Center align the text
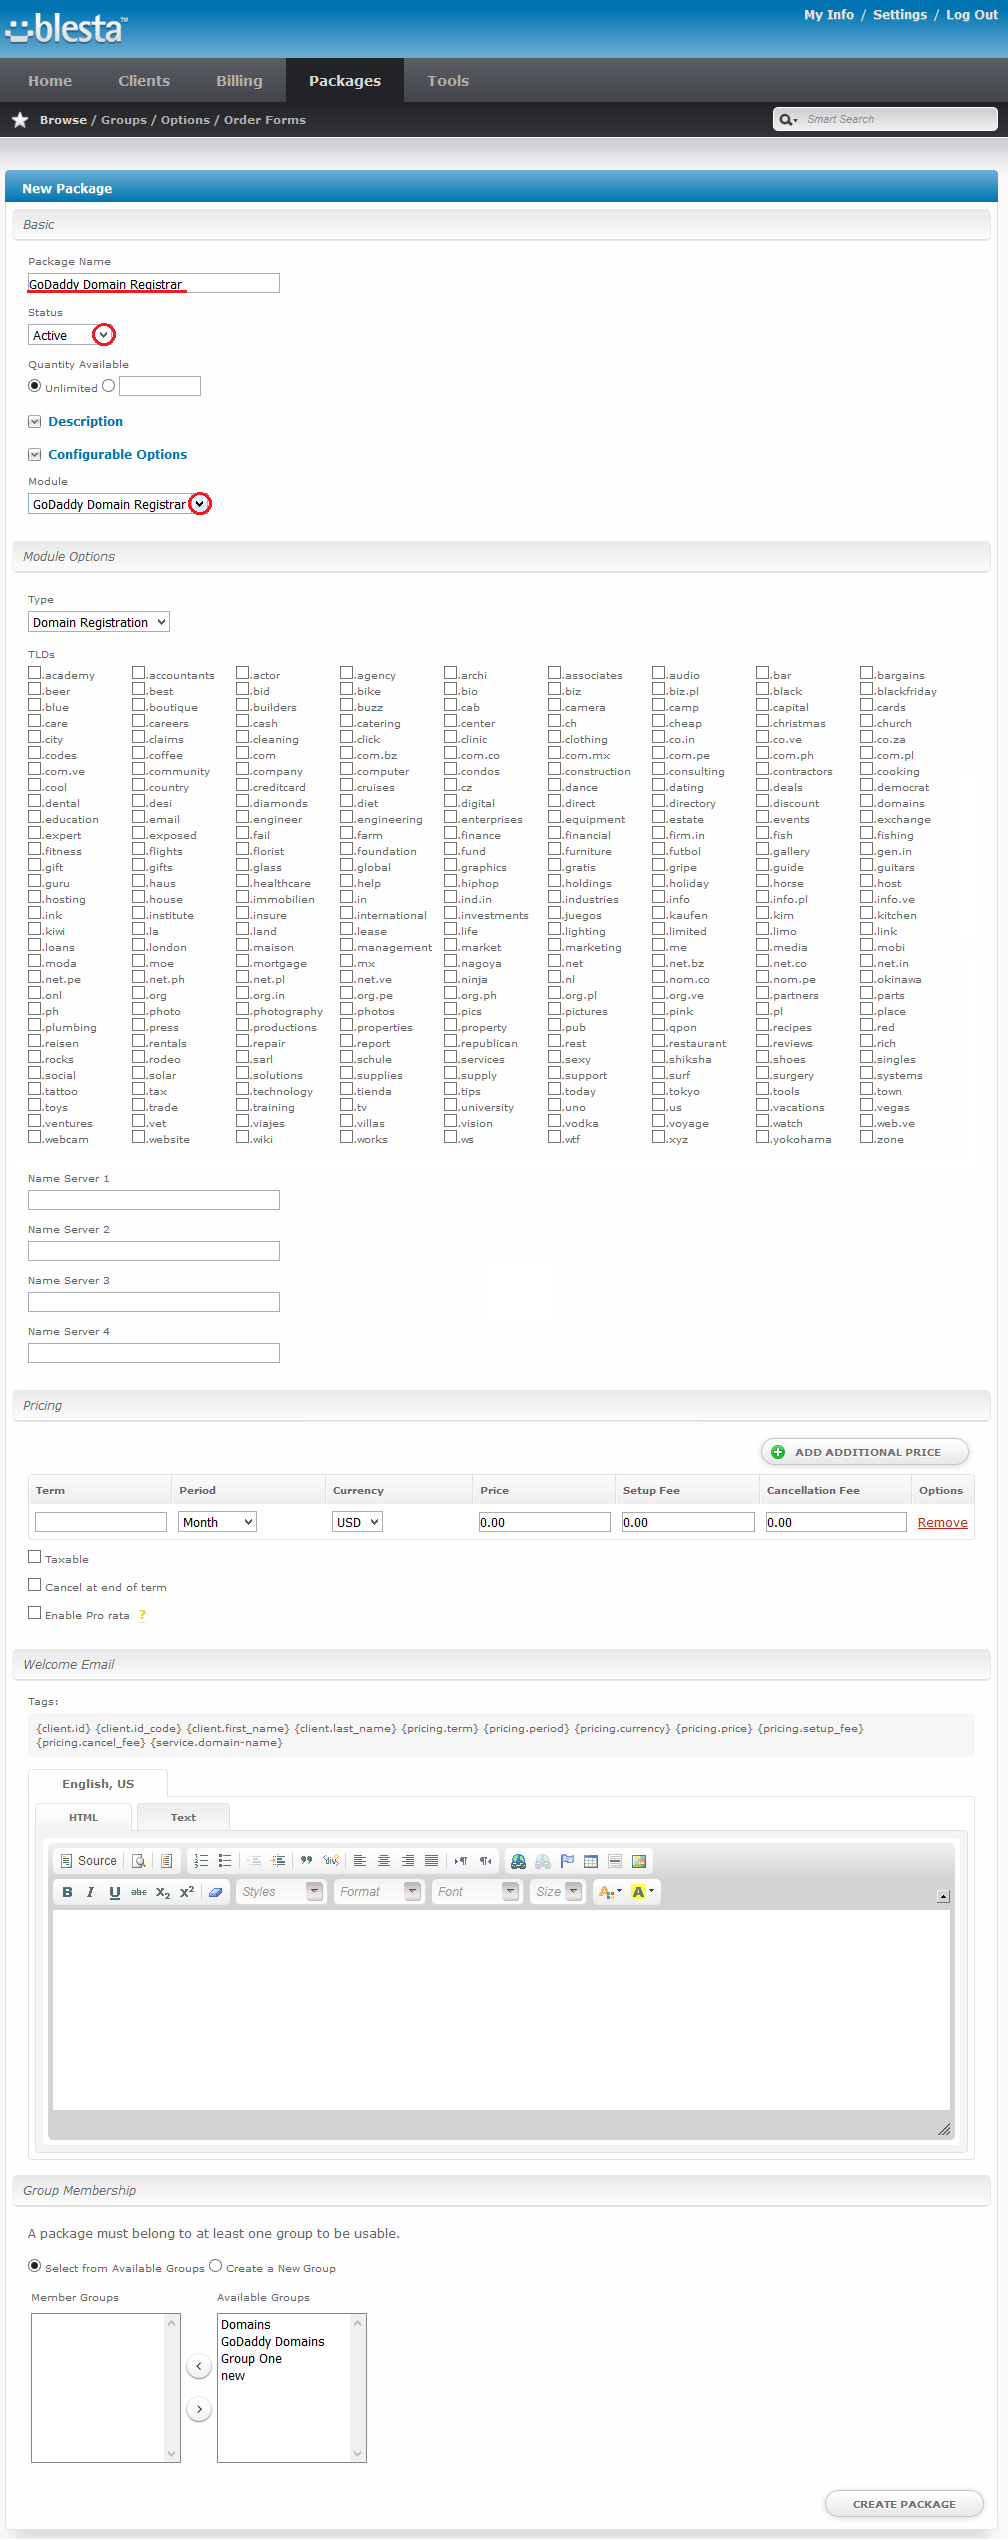Viewport: 1008px width, 2540px height. pyautogui.click(x=384, y=1861)
